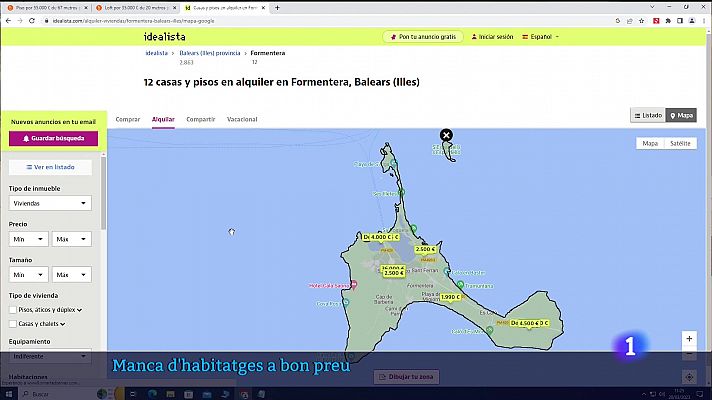Image resolution: width=712 pixels, height=400 pixels.
Task: Toggle the browser side panel icon
Action: [x=680, y=21]
